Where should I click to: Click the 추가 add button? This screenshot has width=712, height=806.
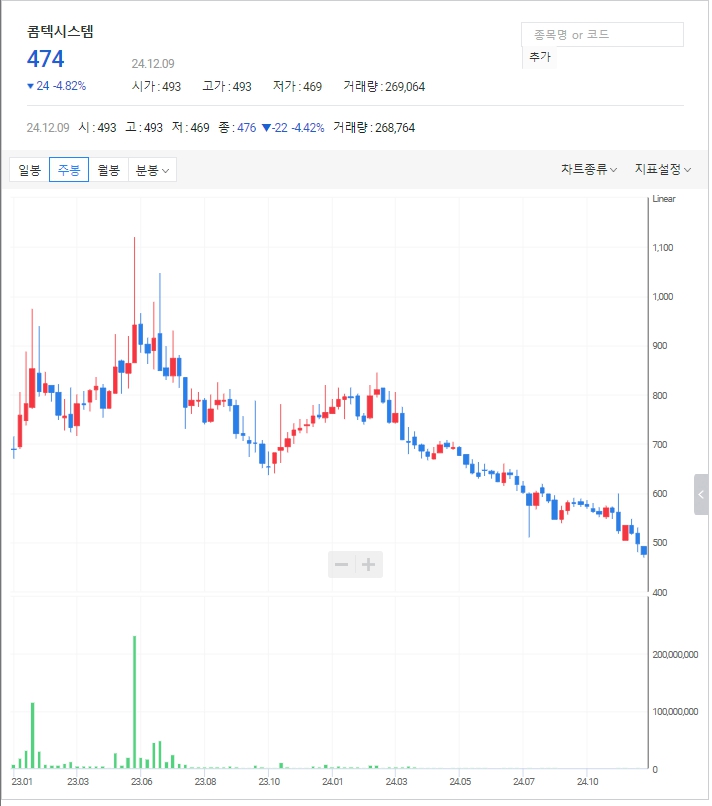[540, 57]
